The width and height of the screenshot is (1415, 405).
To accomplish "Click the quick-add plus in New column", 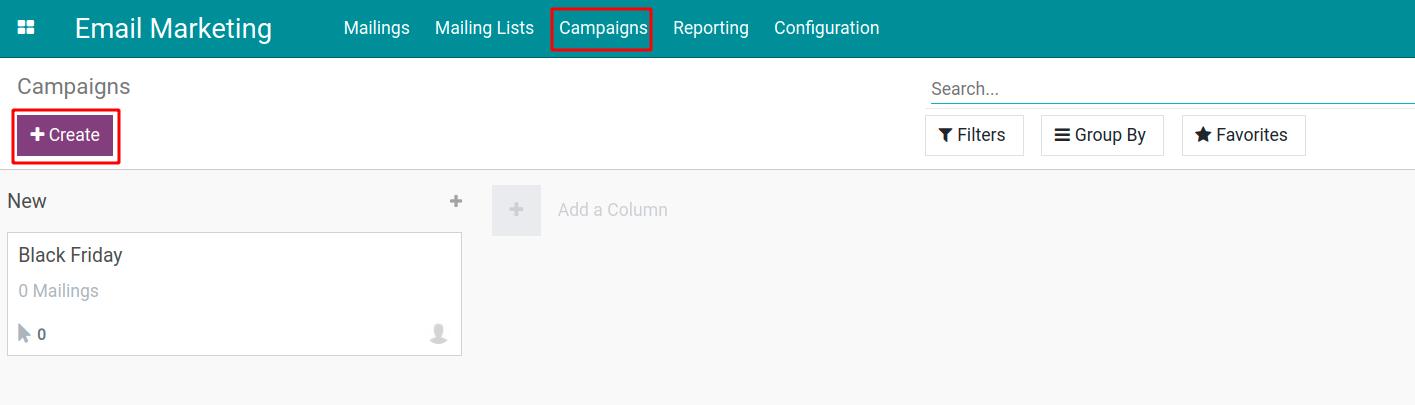I will click(x=456, y=201).
